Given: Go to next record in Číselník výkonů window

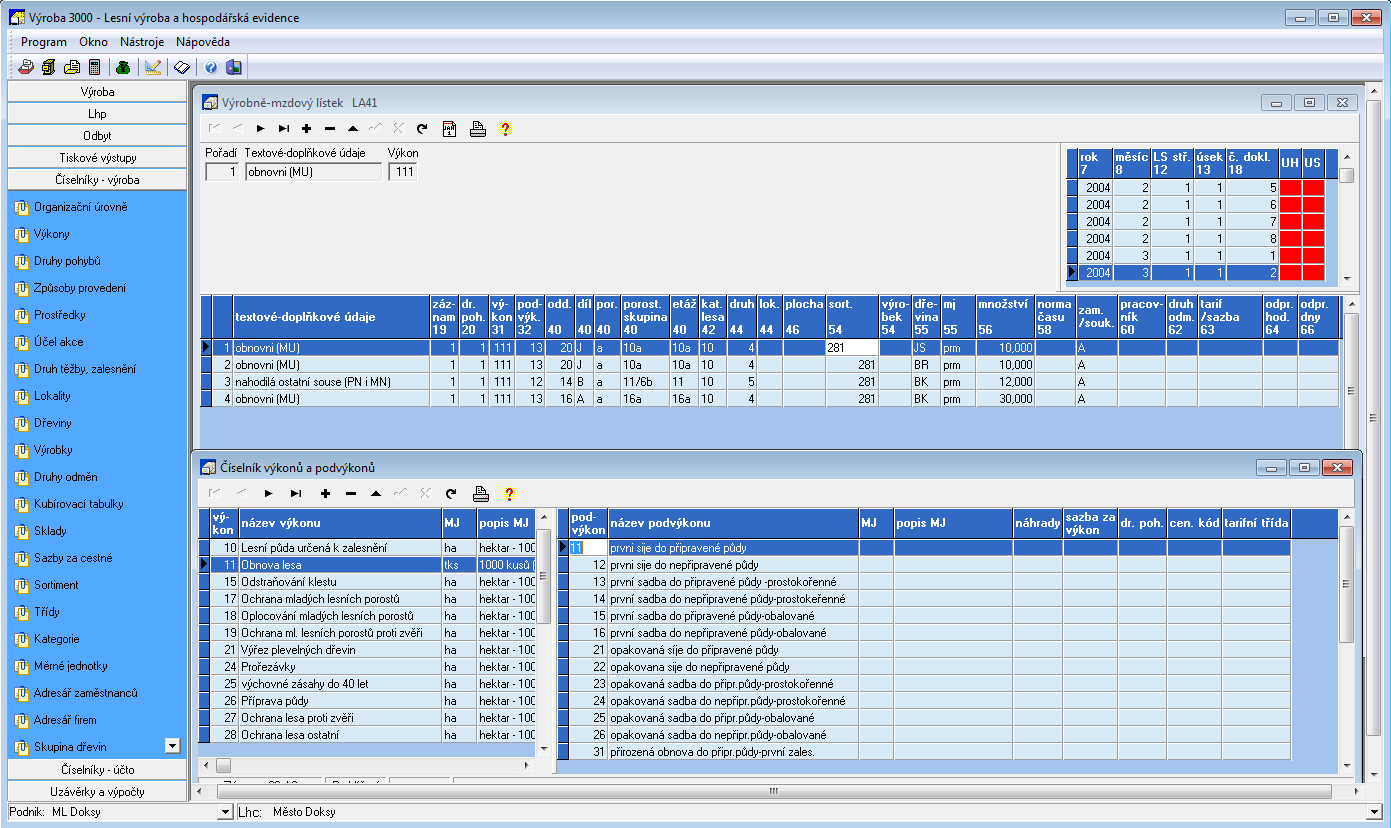Looking at the screenshot, I should (268, 493).
